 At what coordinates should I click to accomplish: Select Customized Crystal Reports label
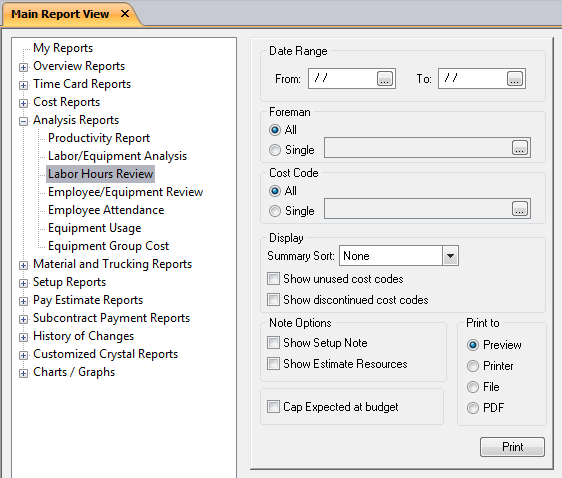click(x=105, y=354)
